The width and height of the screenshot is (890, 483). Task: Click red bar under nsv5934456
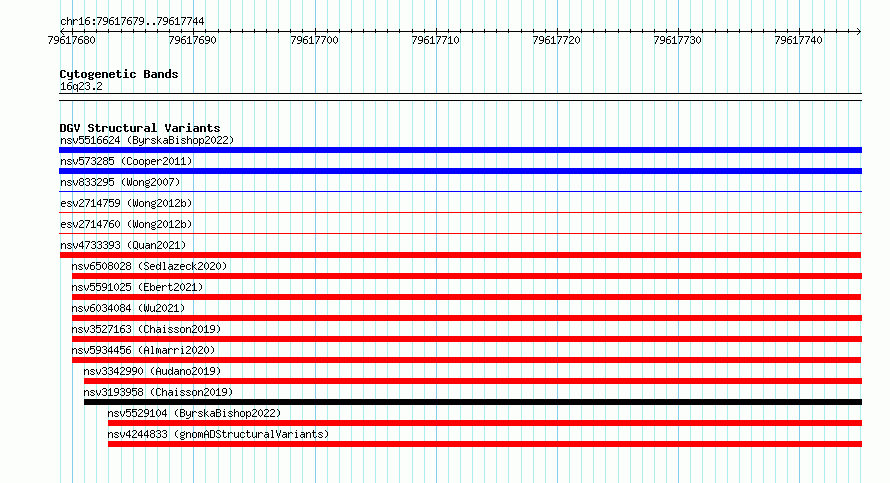467,360
